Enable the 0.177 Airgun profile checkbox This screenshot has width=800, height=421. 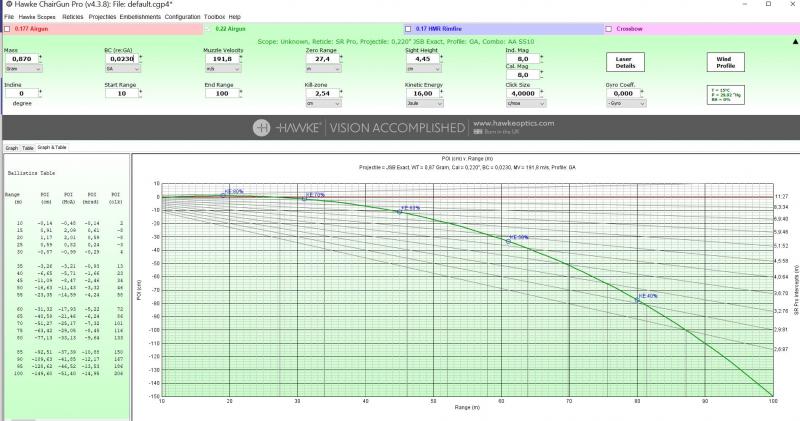8,29
